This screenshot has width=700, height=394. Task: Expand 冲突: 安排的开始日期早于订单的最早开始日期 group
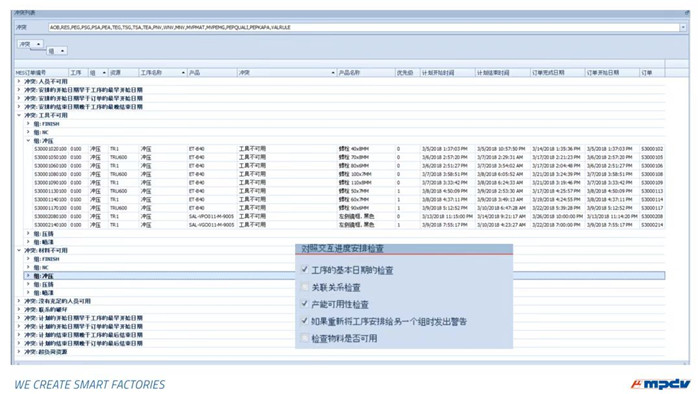click(x=19, y=98)
